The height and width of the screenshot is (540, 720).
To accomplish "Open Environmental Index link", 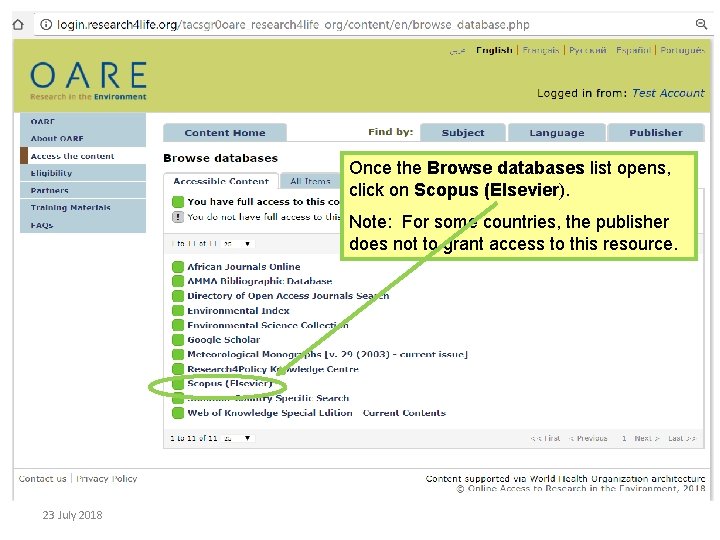I will tap(238, 310).
